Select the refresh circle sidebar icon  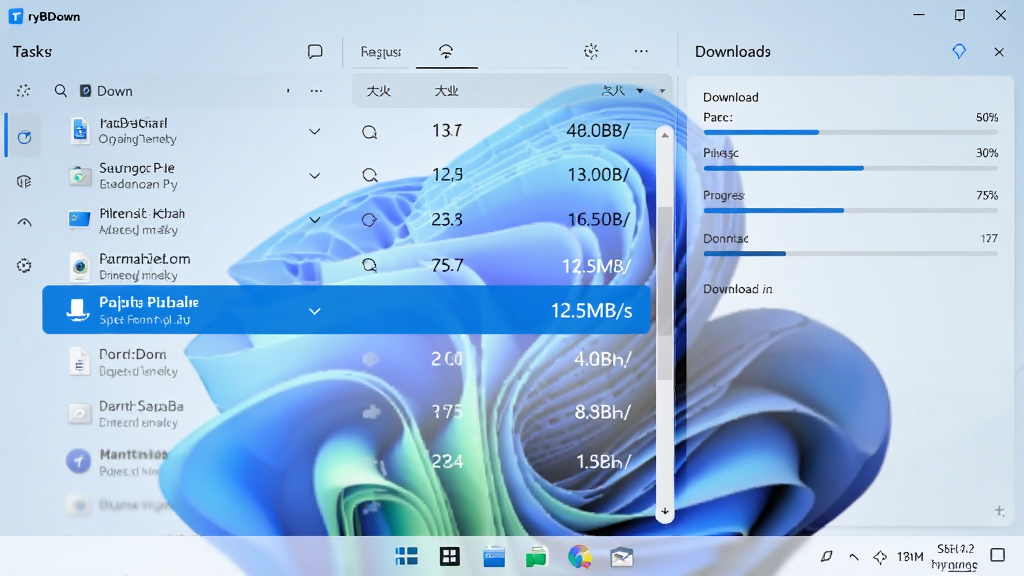[24, 136]
